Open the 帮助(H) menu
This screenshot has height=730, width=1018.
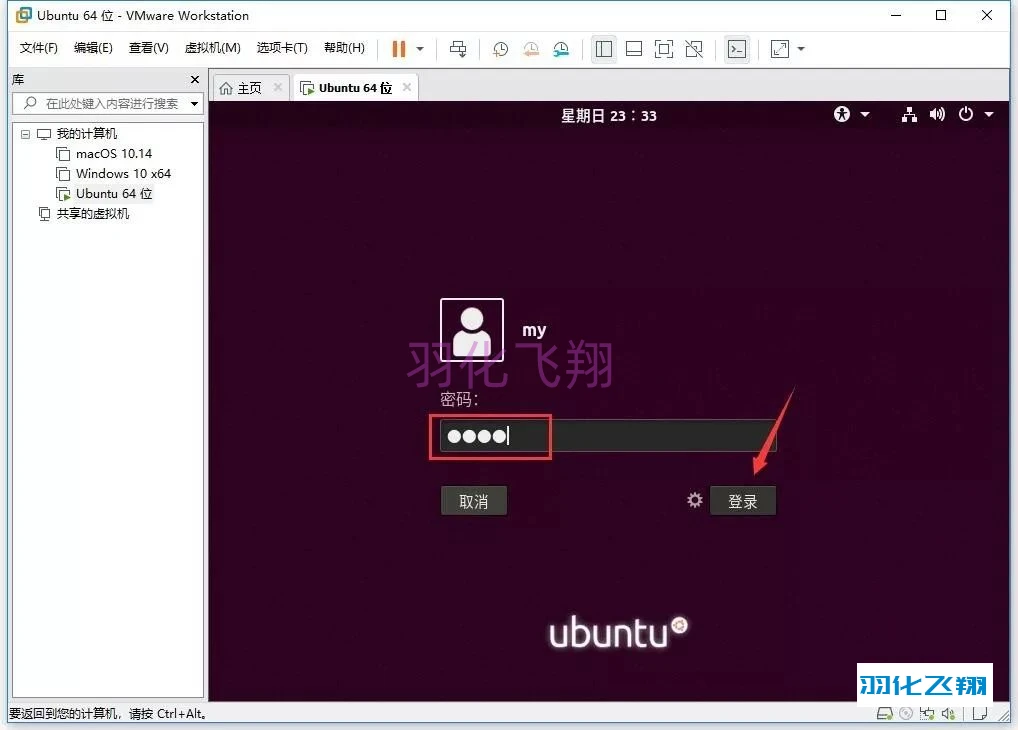pyautogui.click(x=344, y=48)
